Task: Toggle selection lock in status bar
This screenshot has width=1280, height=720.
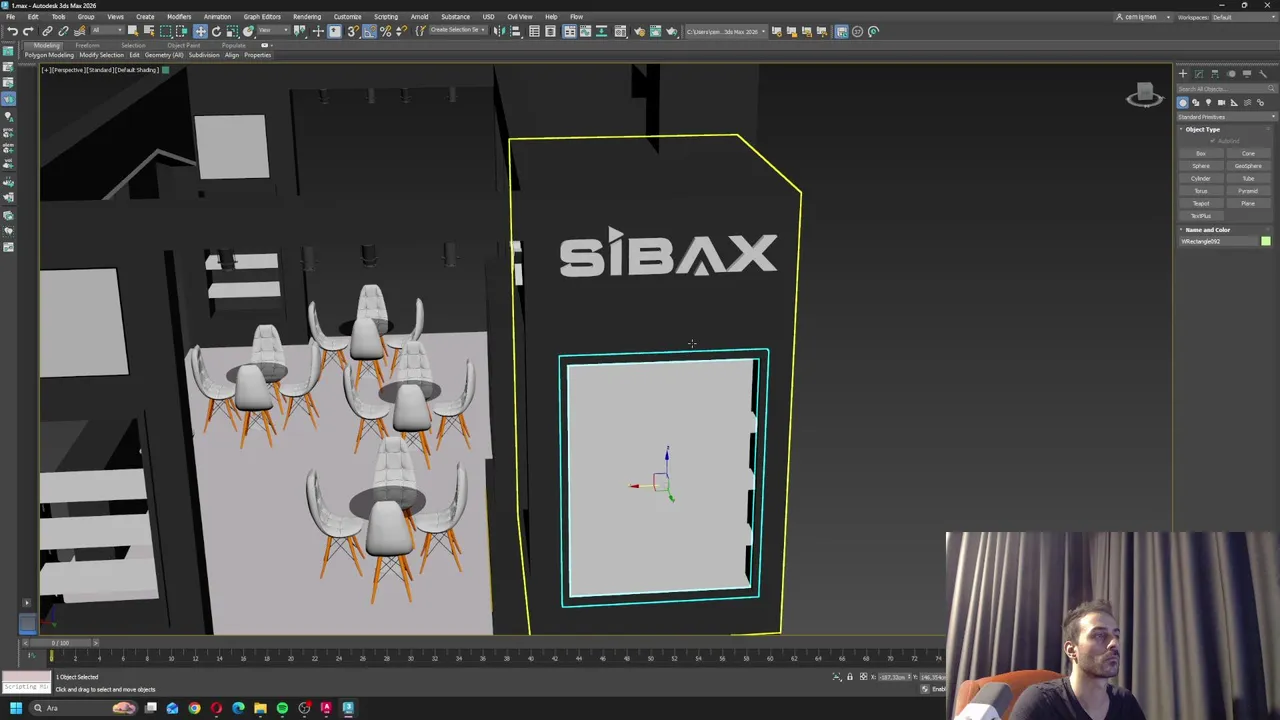Action: tap(849, 677)
